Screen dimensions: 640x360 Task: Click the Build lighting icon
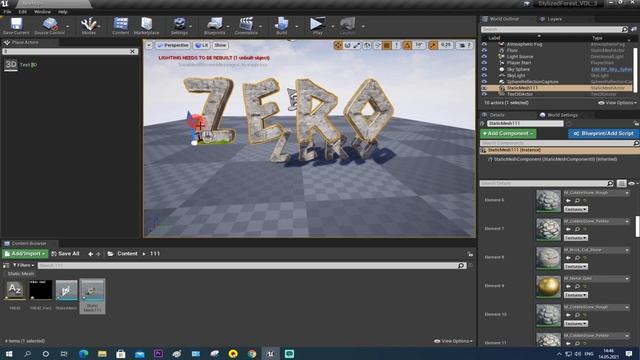tap(282, 26)
